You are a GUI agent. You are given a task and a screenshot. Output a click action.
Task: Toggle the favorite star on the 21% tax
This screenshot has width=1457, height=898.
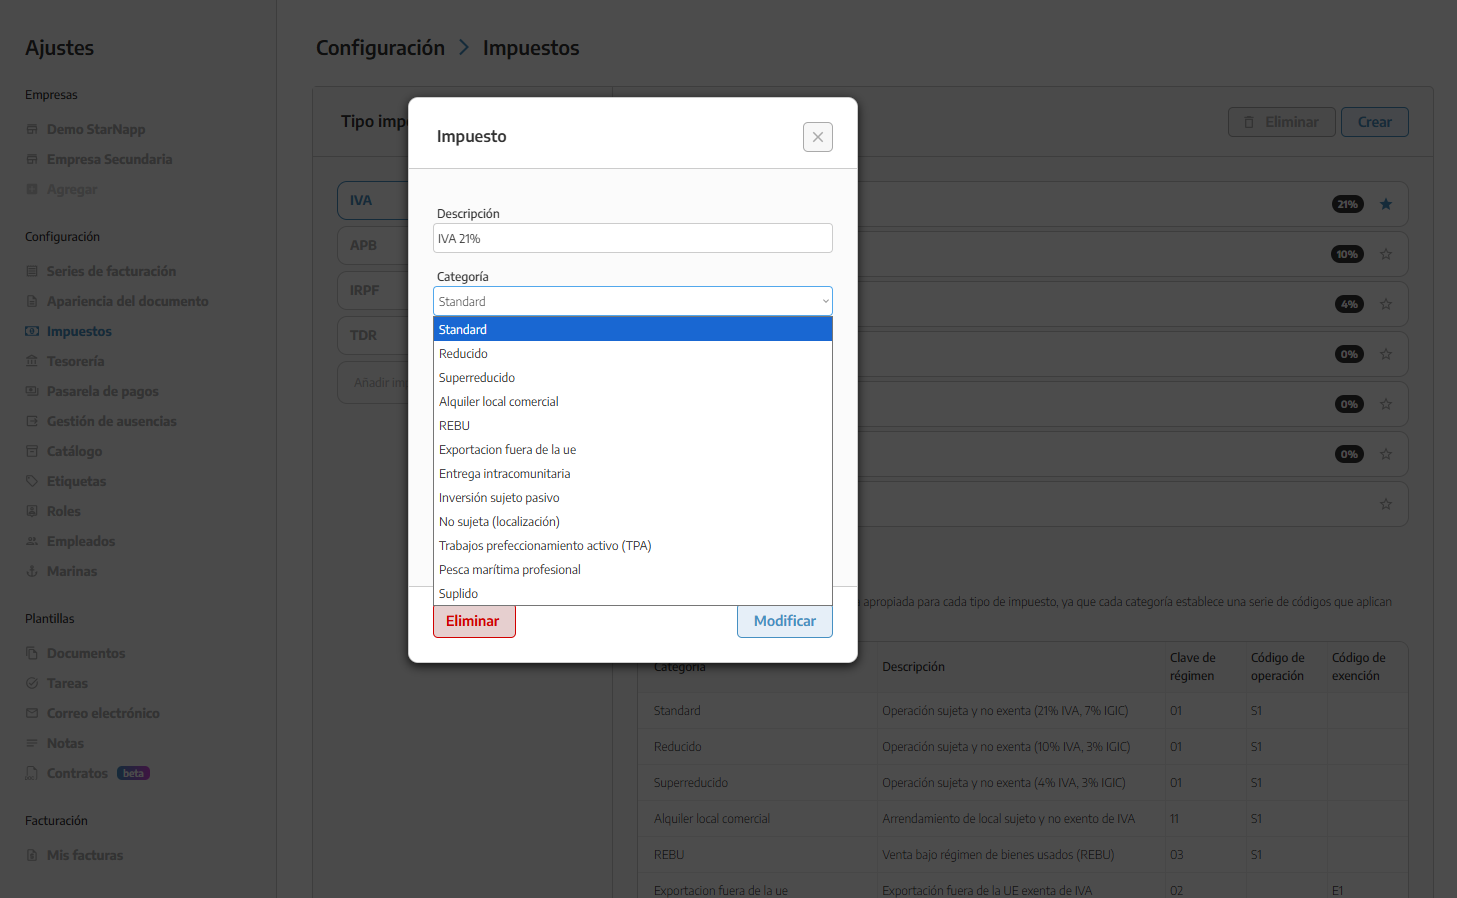[1386, 204]
